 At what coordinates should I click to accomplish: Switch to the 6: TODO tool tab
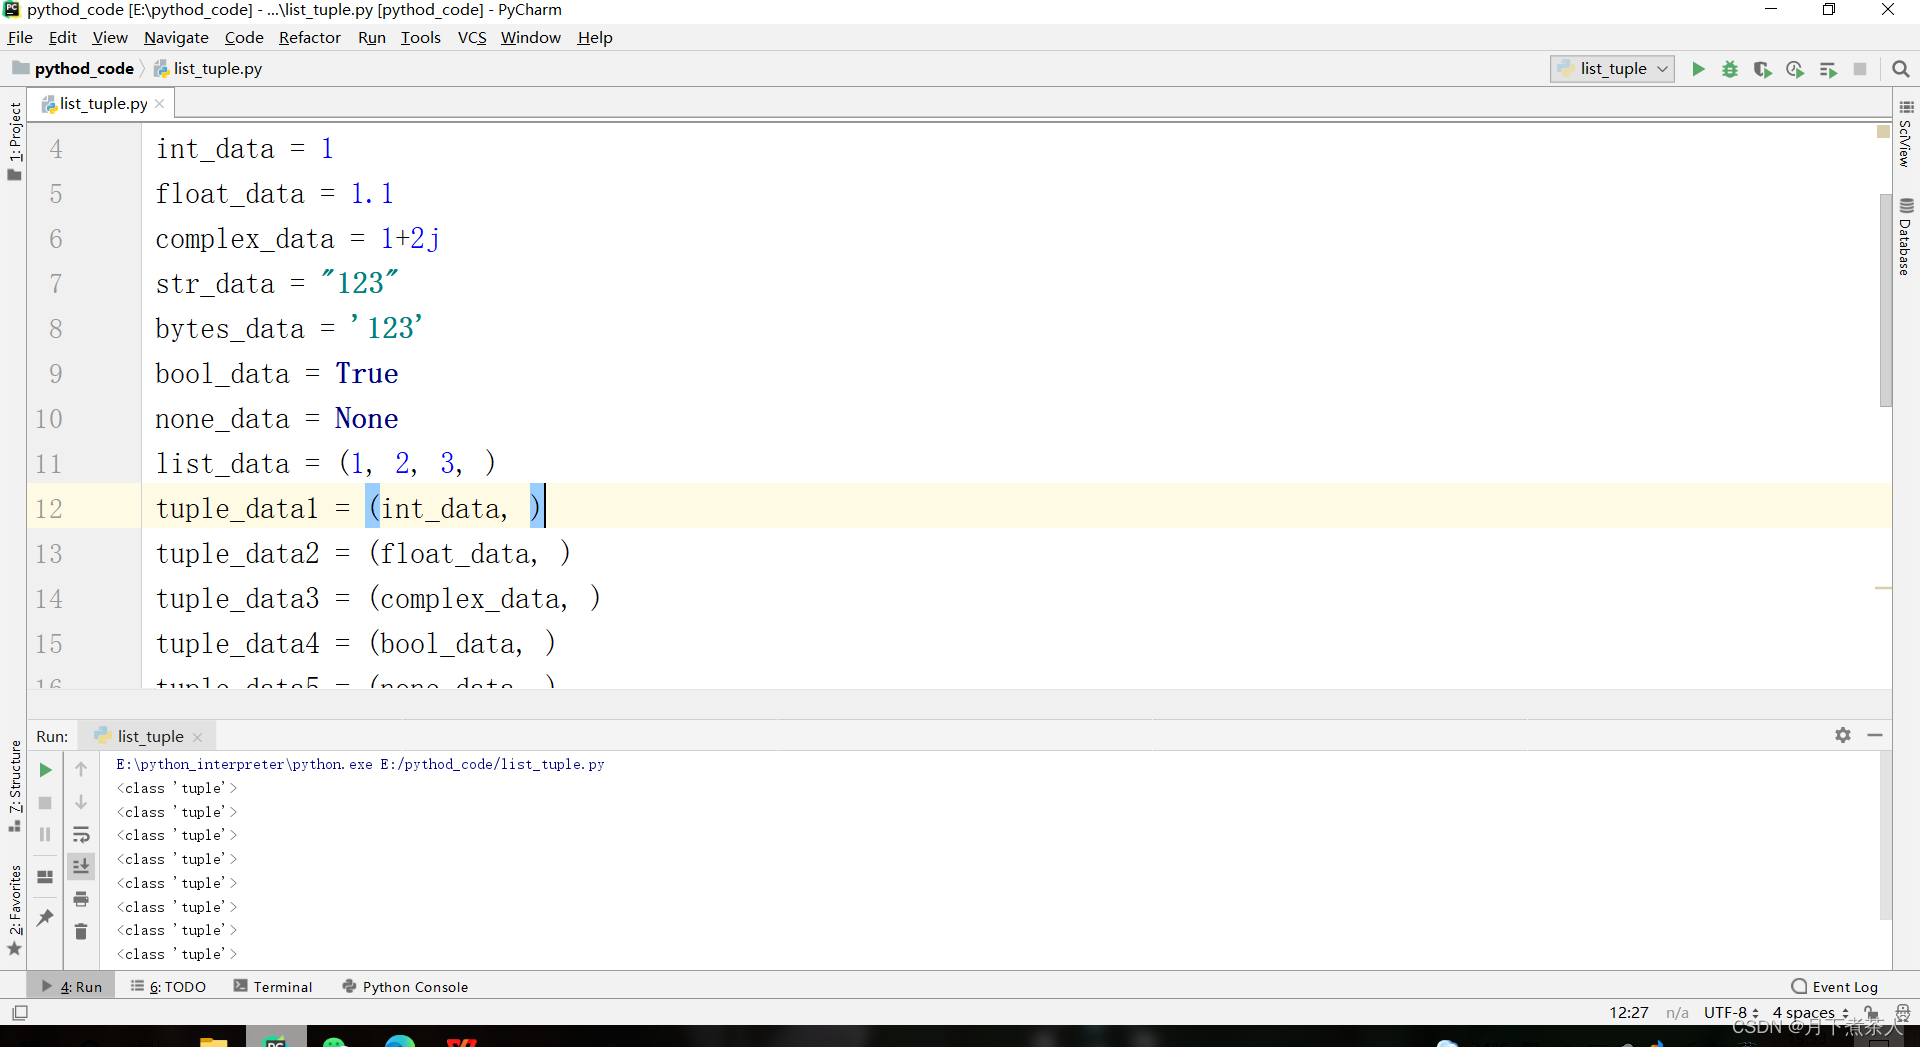coord(168,986)
